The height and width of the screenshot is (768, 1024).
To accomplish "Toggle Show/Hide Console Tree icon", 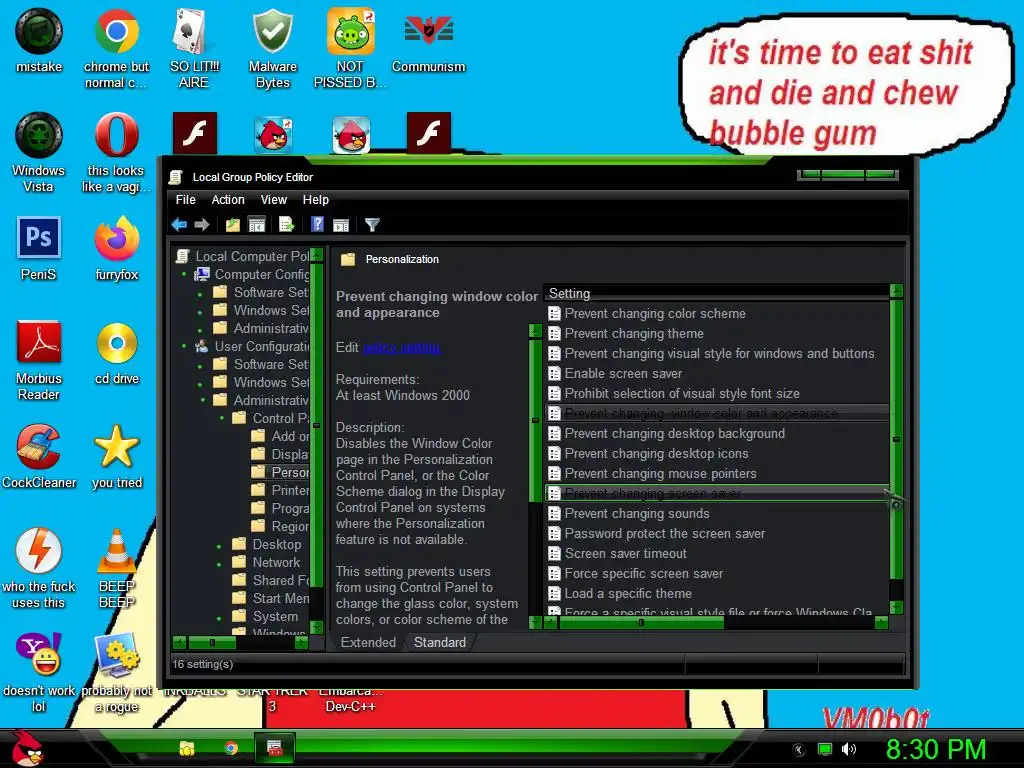I will tap(257, 225).
